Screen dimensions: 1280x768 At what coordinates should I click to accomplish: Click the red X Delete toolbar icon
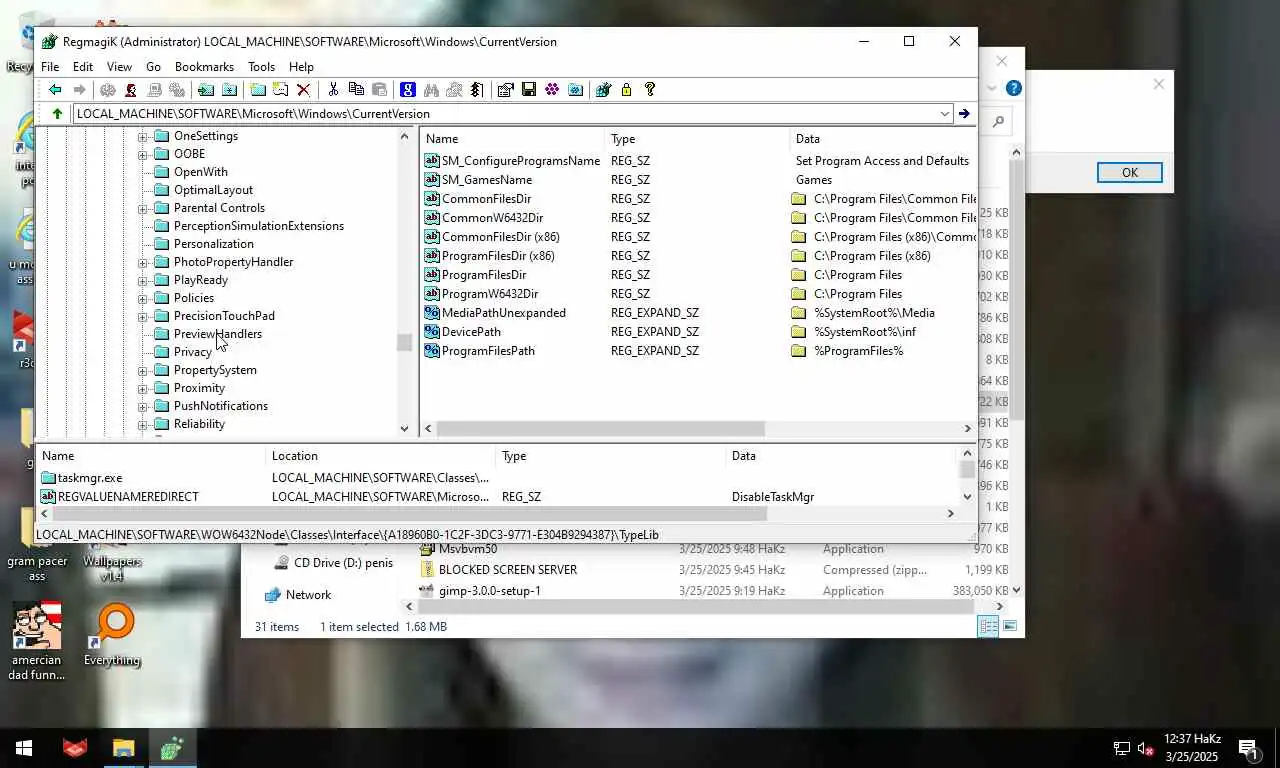(x=304, y=90)
